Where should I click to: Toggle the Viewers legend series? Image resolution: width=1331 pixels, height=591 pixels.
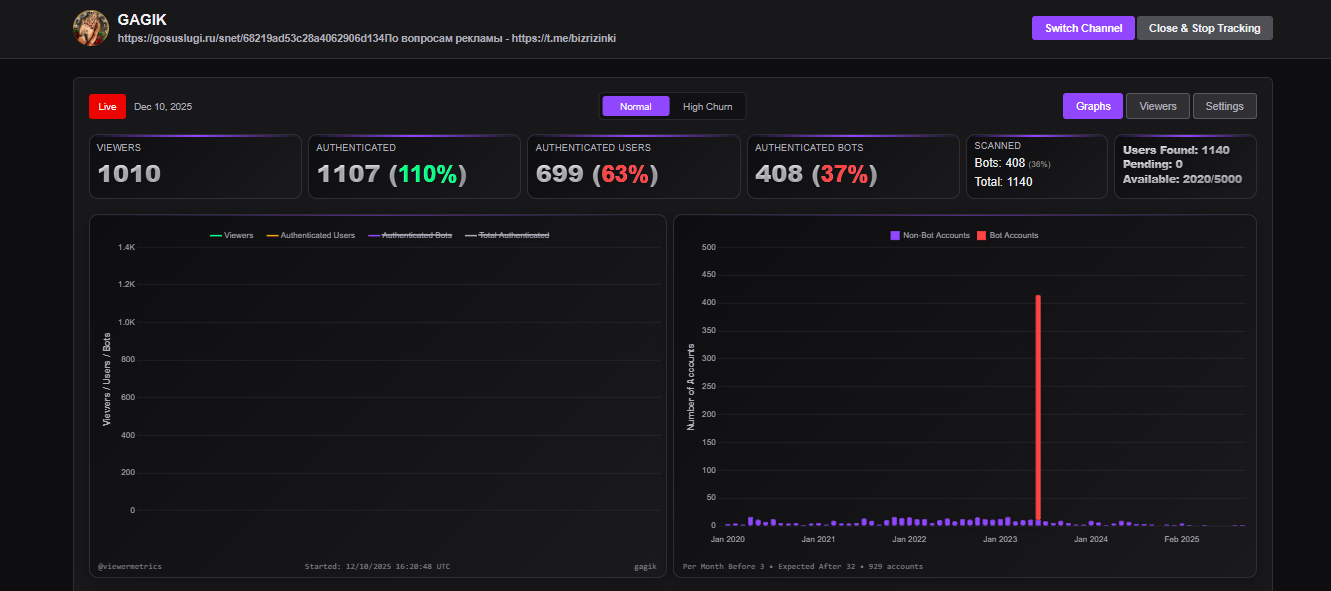(x=231, y=235)
